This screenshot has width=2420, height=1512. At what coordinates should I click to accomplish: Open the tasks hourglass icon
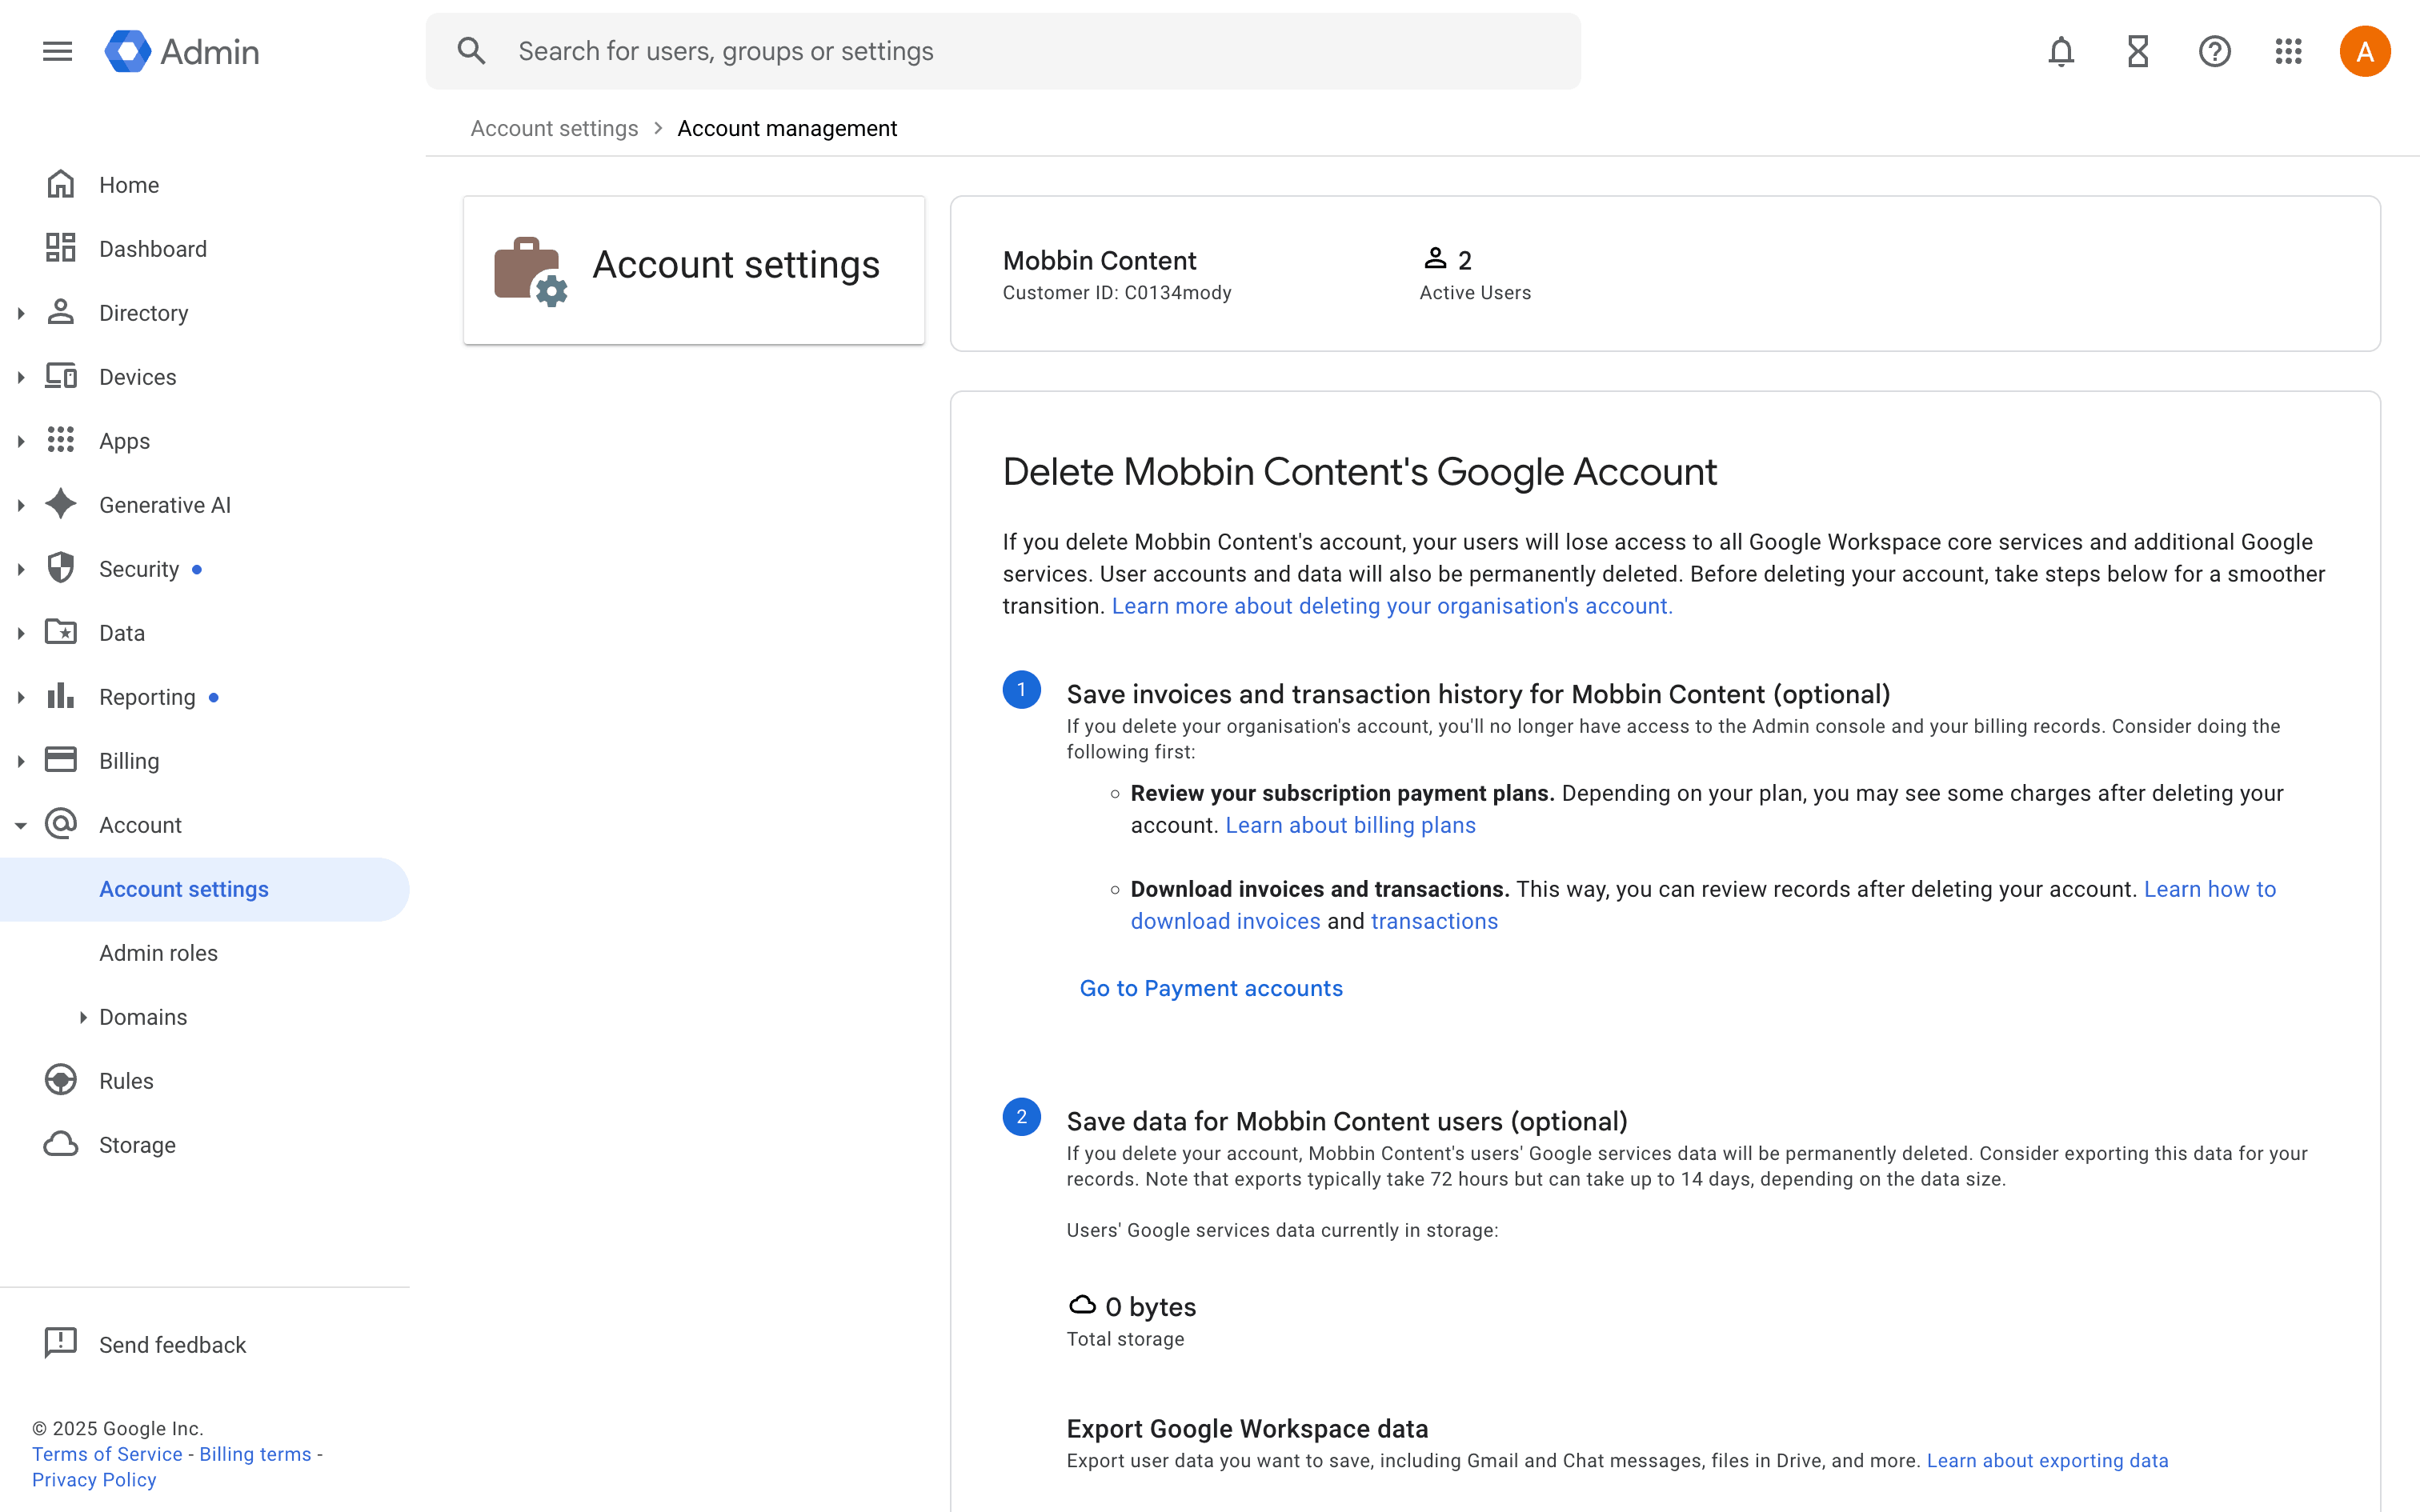(x=2138, y=51)
